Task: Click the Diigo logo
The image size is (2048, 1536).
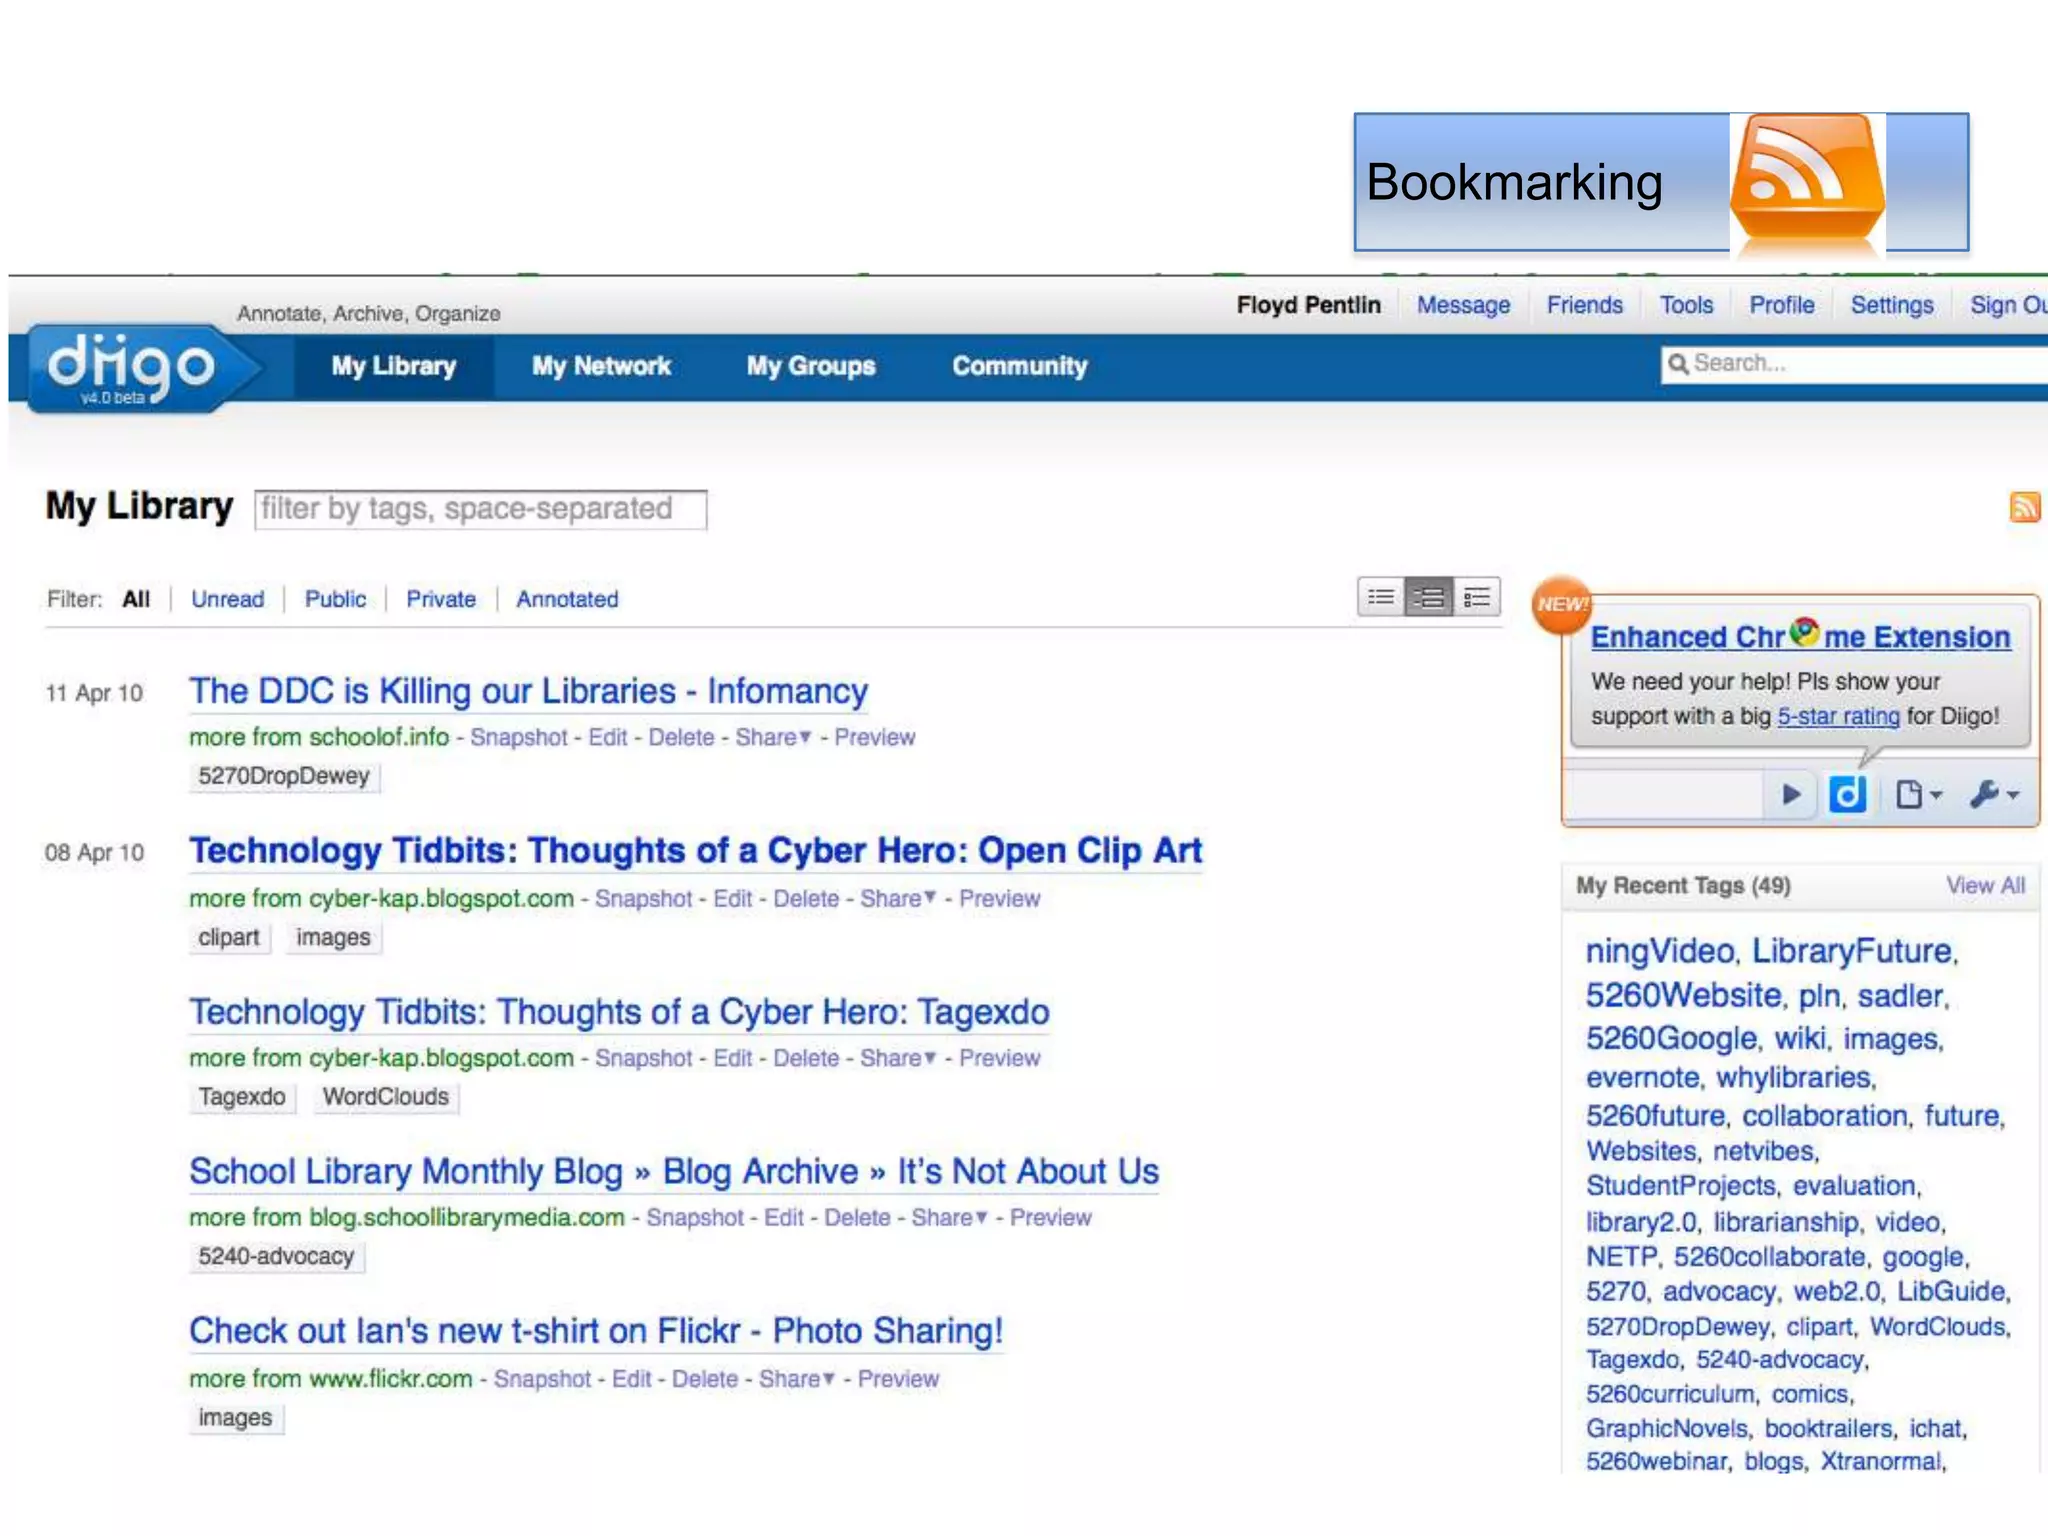Action: (x=130, y=368)
